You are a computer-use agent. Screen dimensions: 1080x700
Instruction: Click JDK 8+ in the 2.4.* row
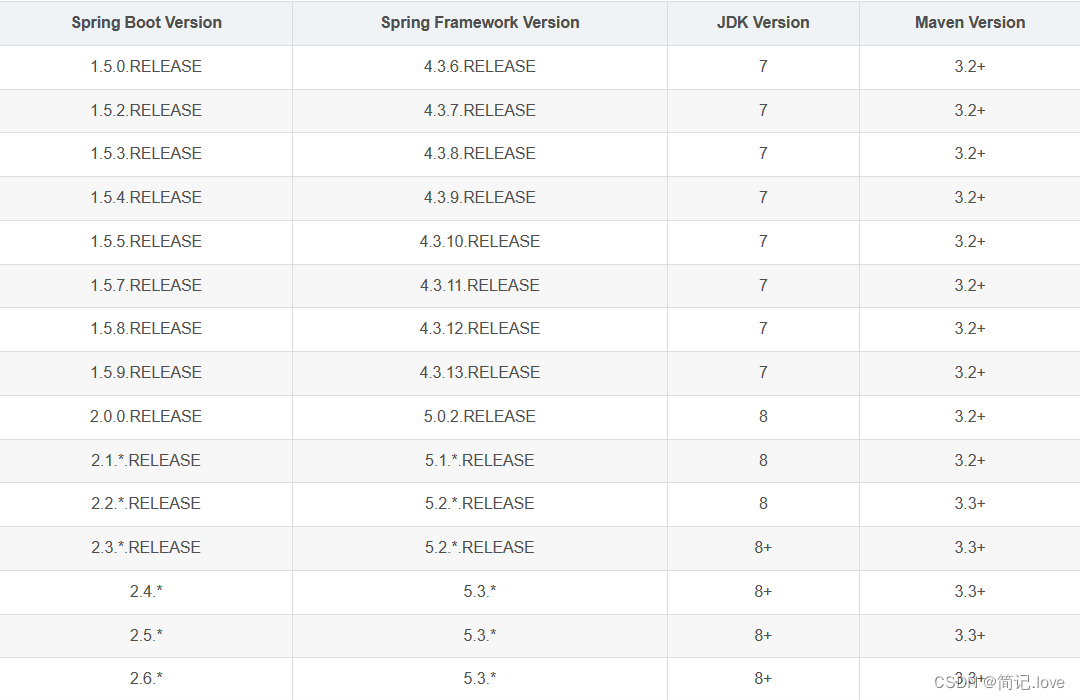coord(763,592)
